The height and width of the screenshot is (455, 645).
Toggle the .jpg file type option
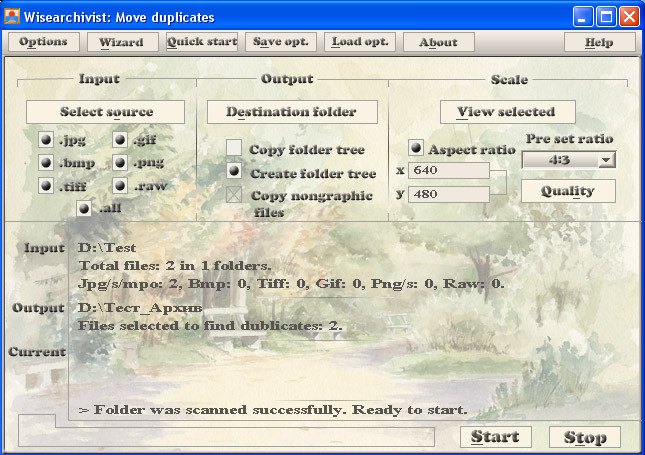46,140
